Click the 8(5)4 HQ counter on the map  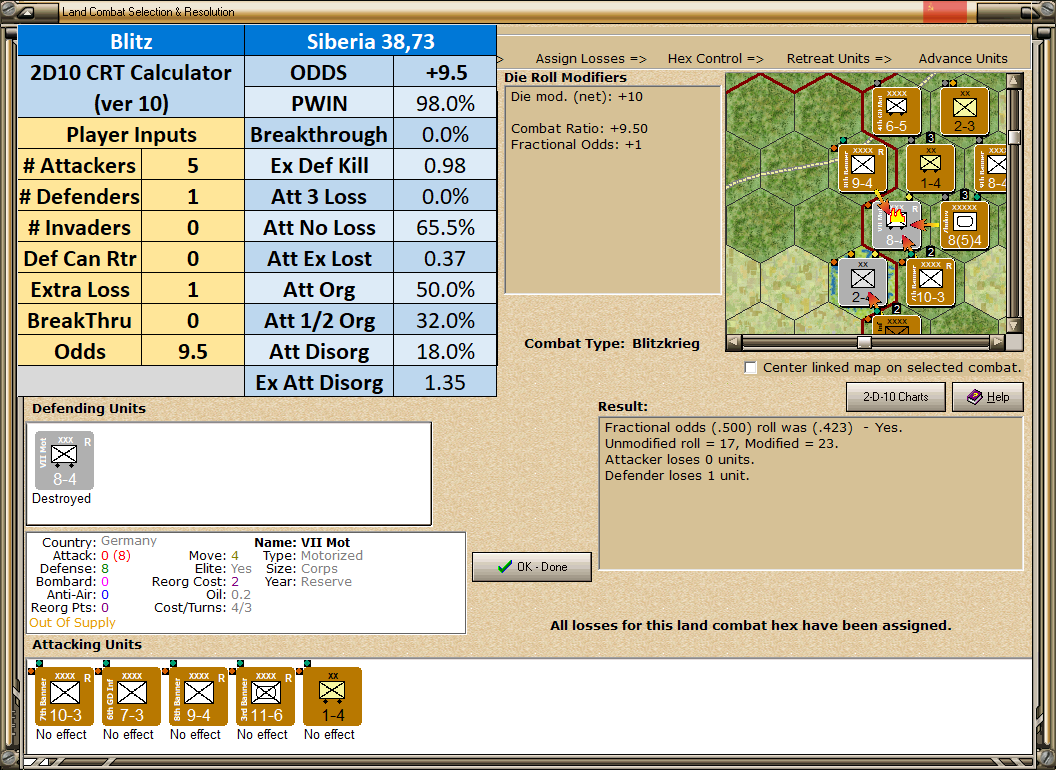pos(964,226)
